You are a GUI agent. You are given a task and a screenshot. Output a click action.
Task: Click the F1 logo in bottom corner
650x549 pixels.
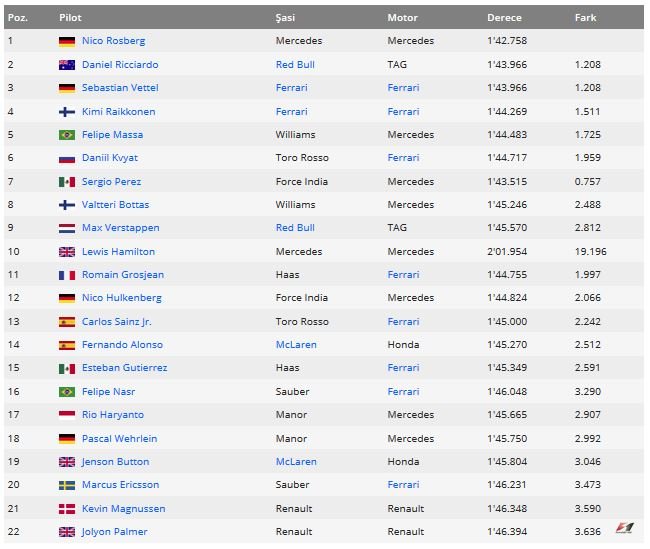[x=625, y=528]
